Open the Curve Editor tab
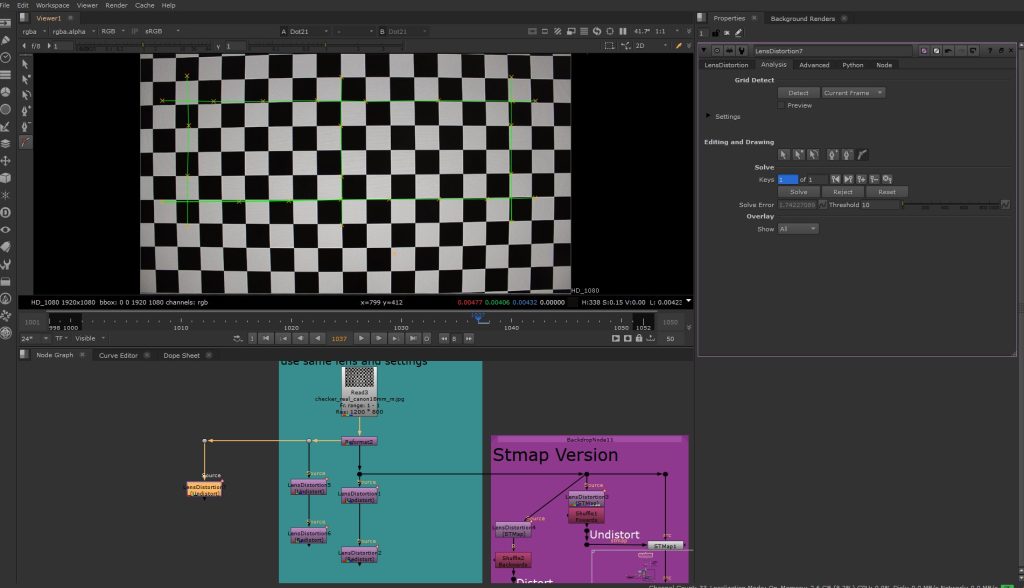This screenshot has height=588, width=1024. tap(118, 355)
